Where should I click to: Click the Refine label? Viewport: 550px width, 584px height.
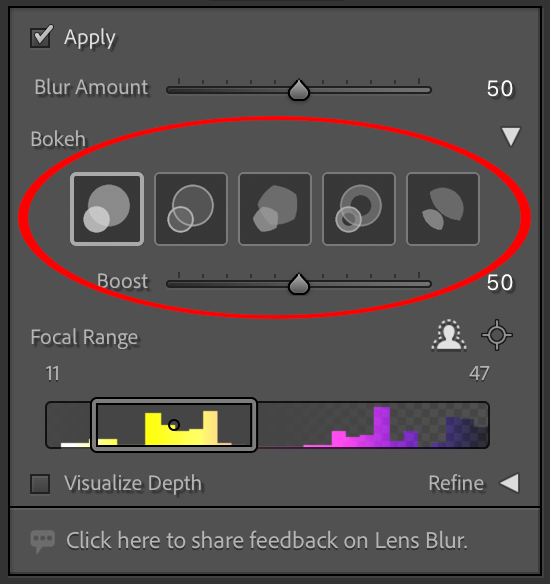pyautogui.click(x=456, y=483)
